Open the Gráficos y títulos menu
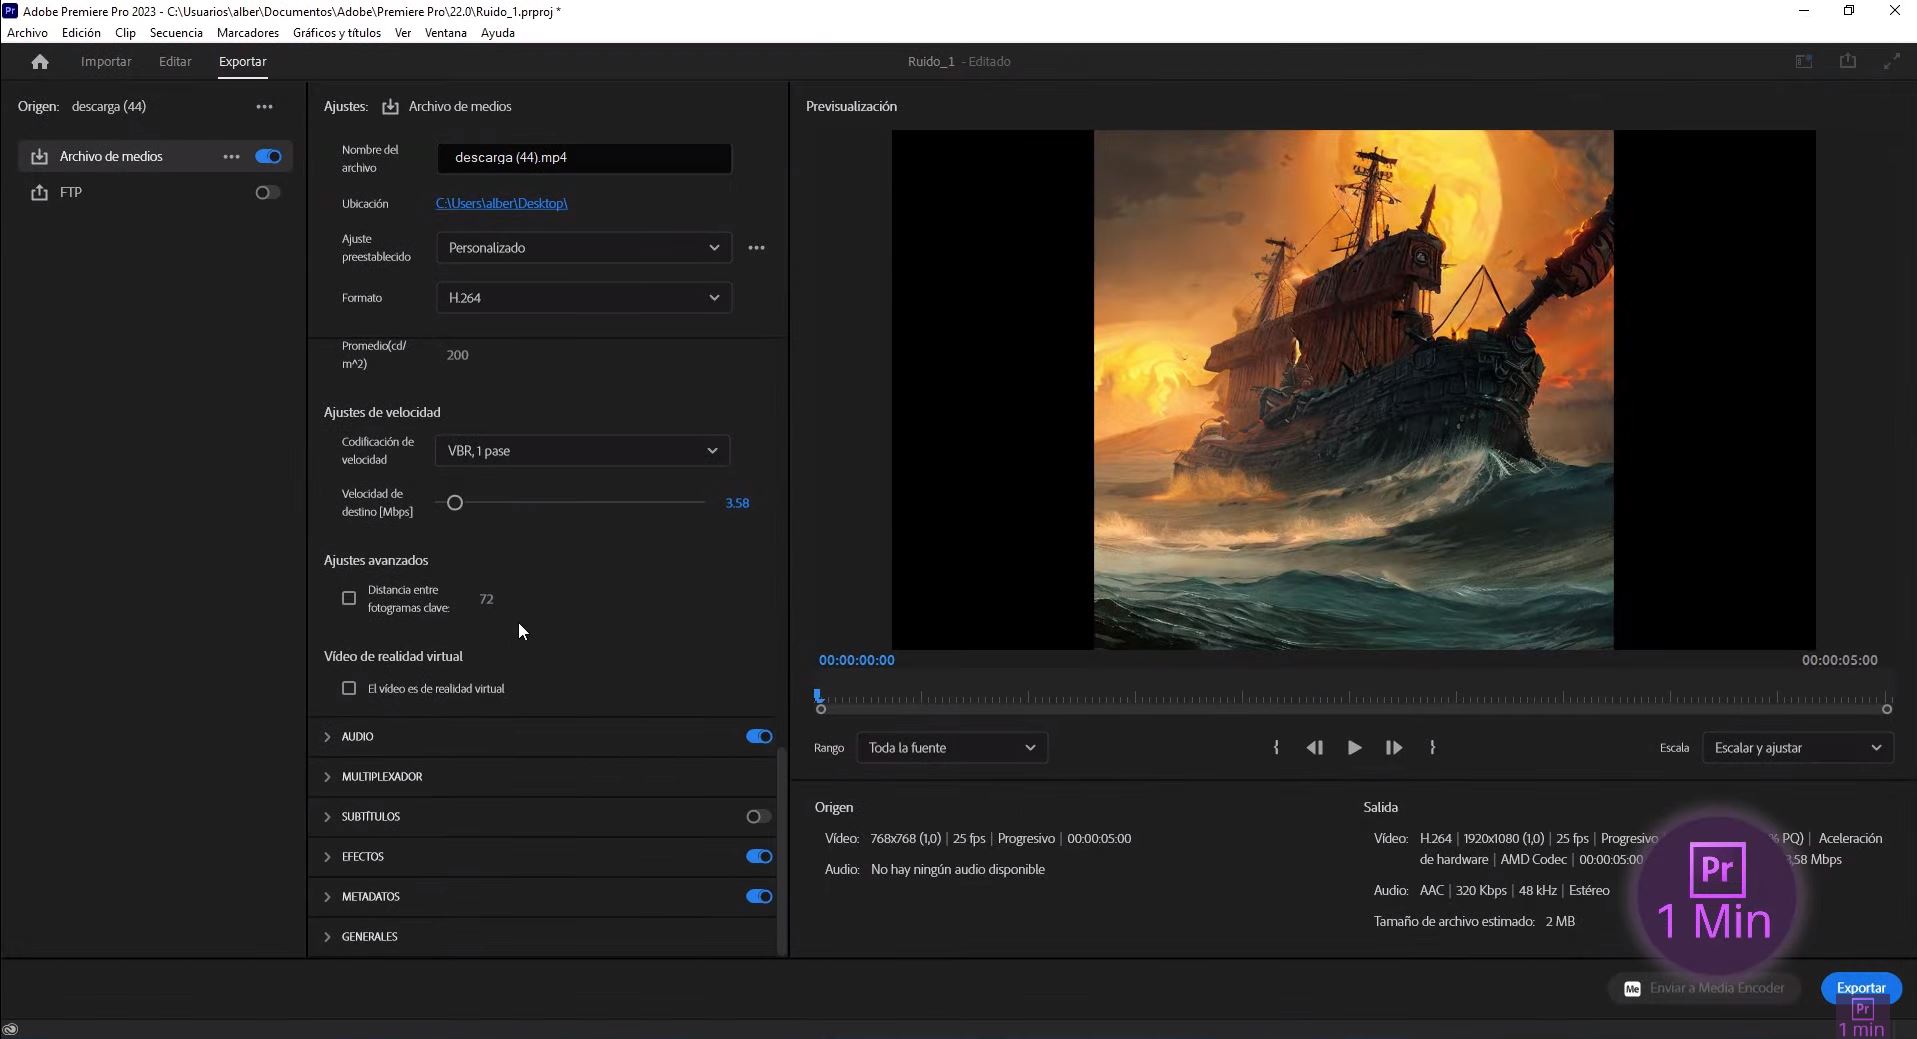The image size is (1917, 1039). click(x=337, y=32)
